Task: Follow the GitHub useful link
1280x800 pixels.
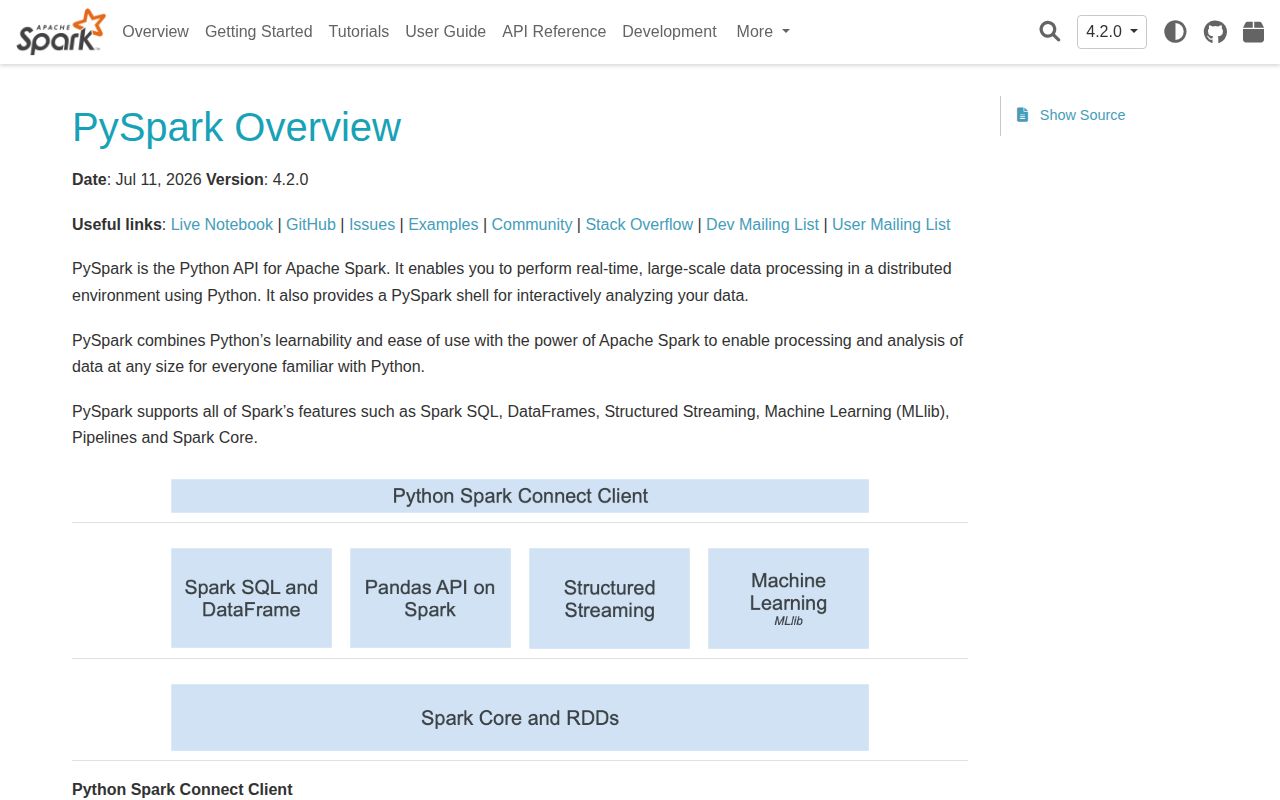Action: tap(311, 224)
